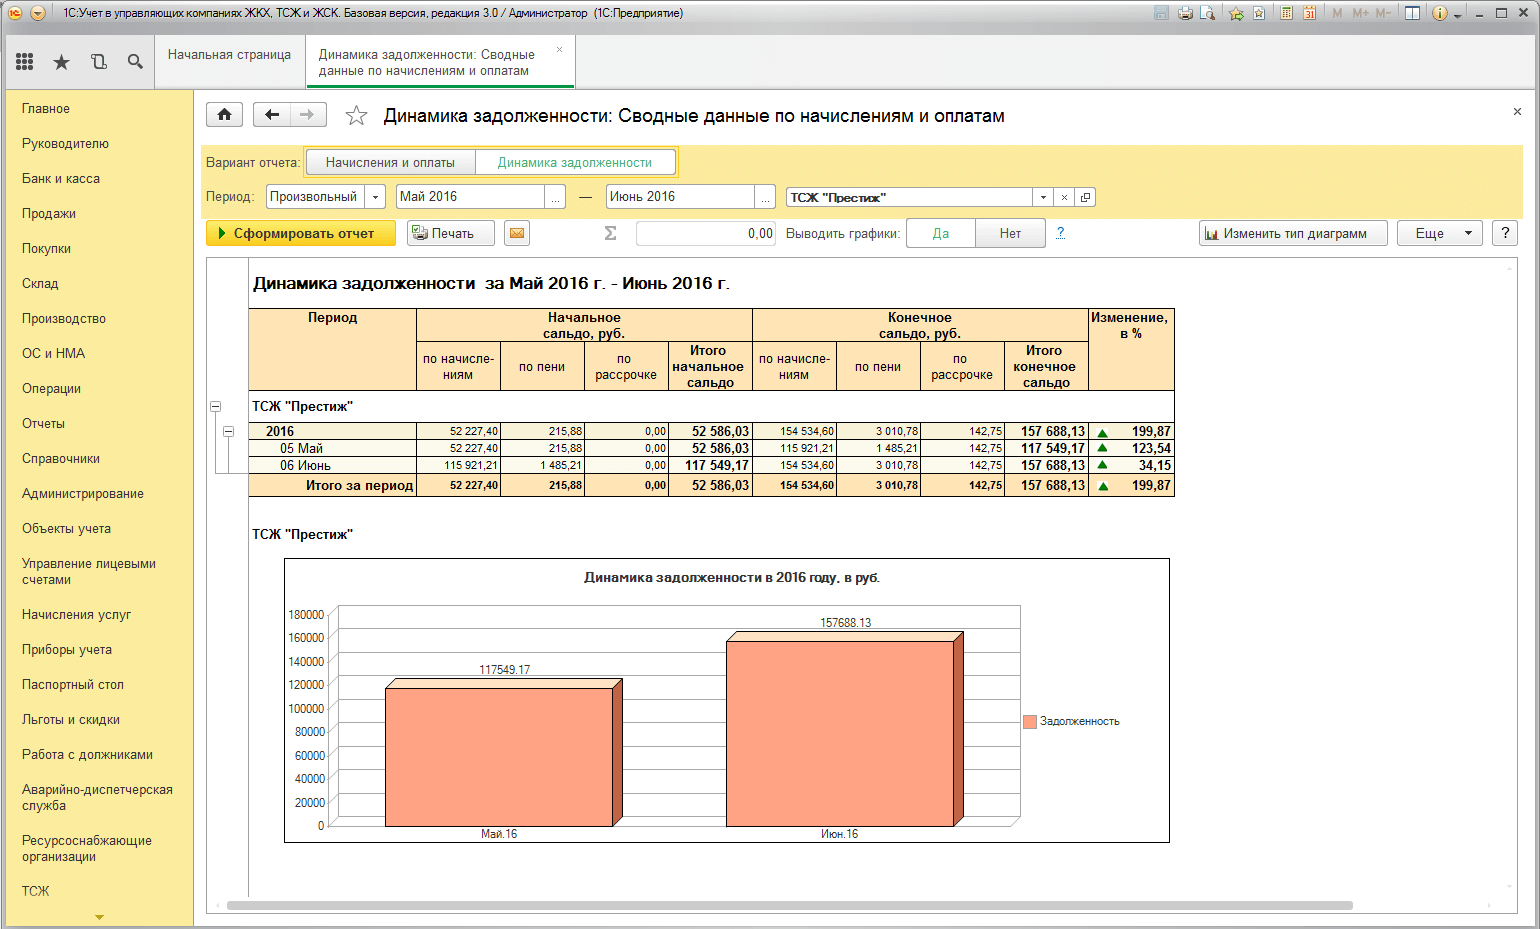
Task: Open 'Работа с должниками' section
Action: click(87, 754)
